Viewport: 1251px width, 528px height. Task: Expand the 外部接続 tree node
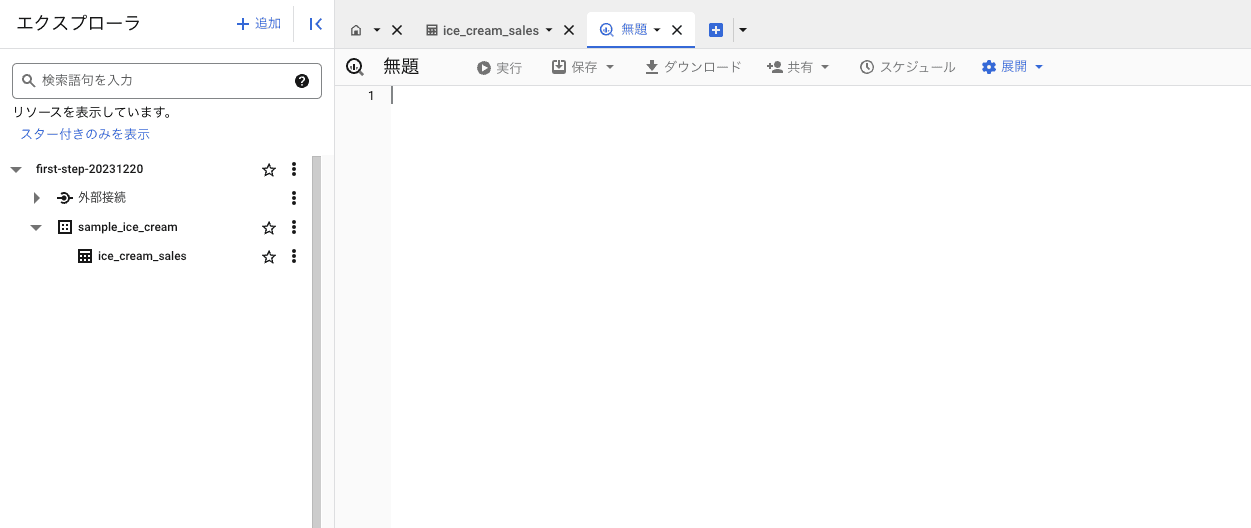37,198
